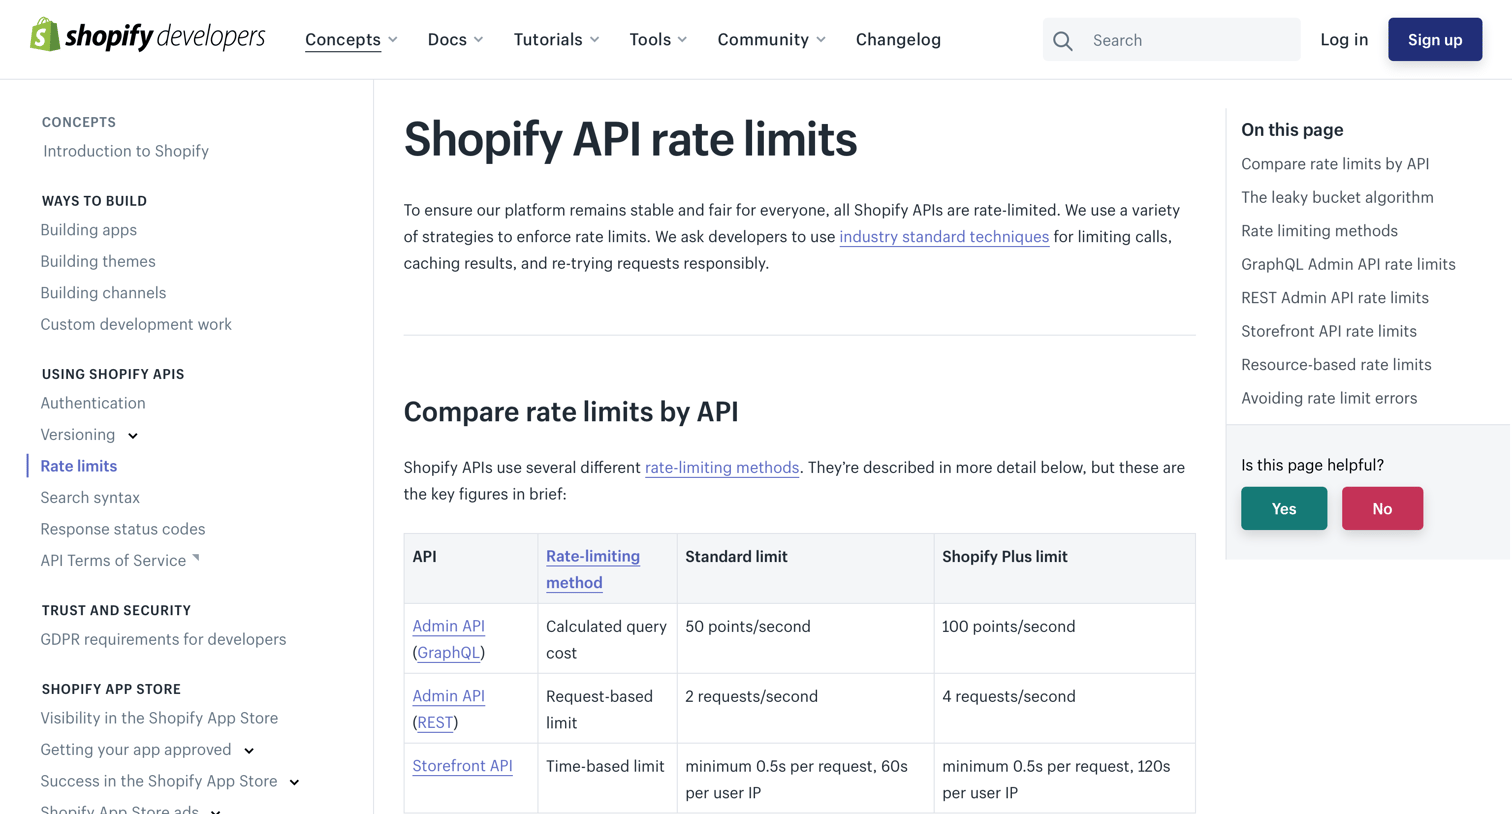Jump to Storefront API rate limits section
Viewport: 1512px width, 814px height.
click(1328, 331)
